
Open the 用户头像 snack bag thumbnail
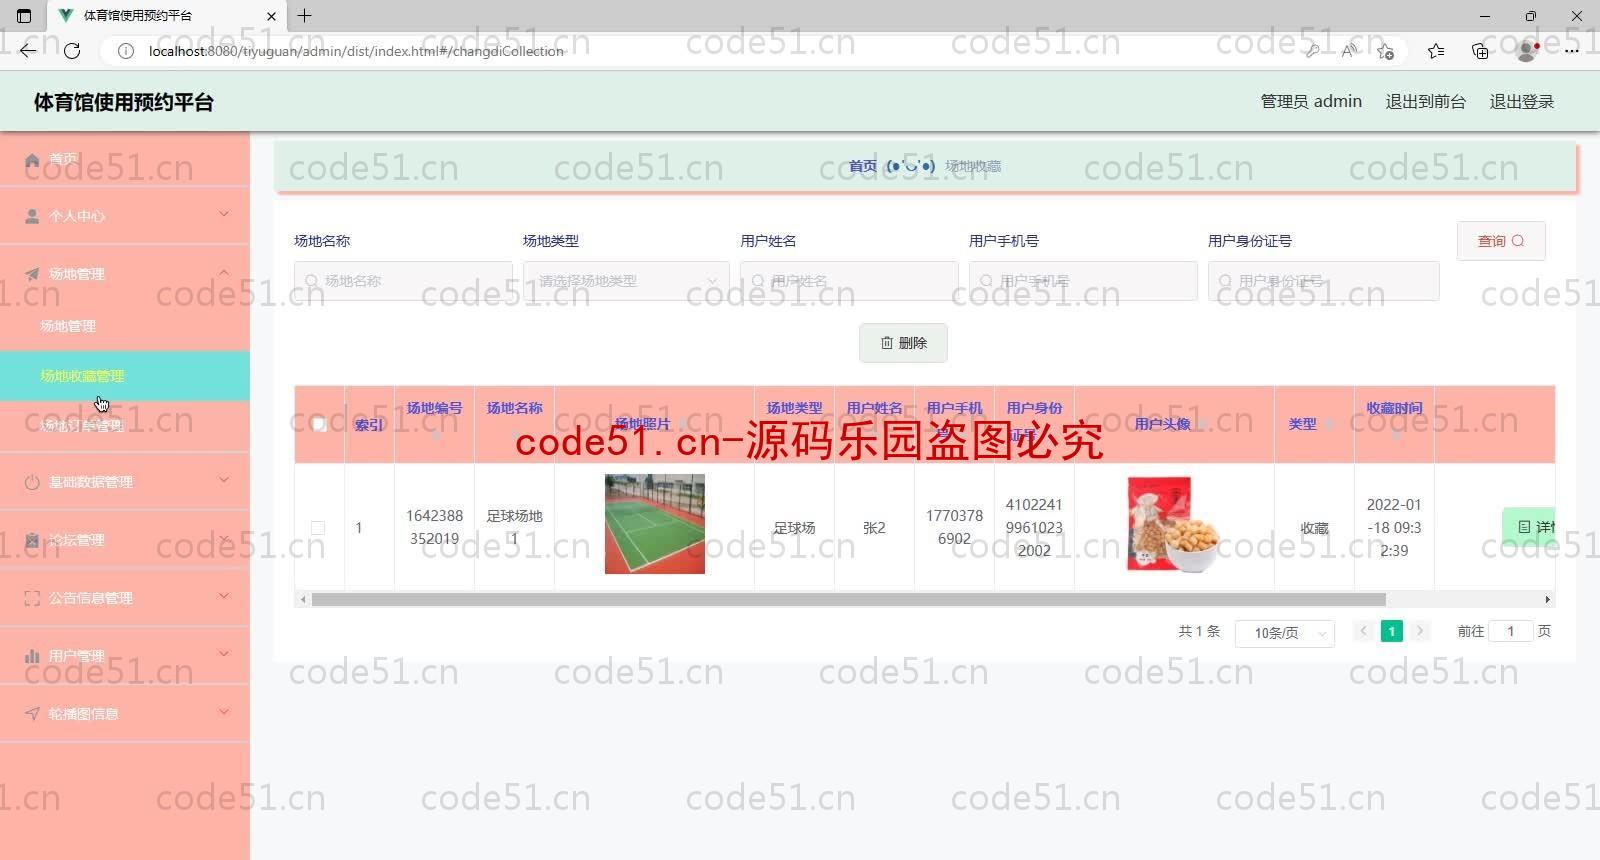point(1172,524)
